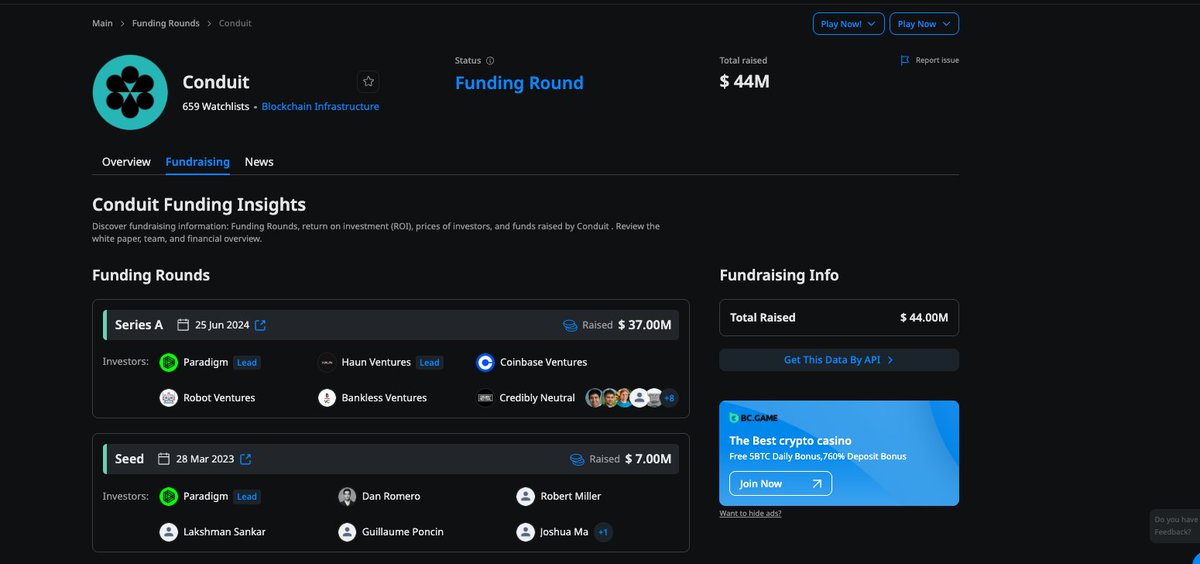The image size is (1200, 564).
Task: Open the Blockchain Infrastructure category link
Action: pyautogui.click(x=320, y=106)
